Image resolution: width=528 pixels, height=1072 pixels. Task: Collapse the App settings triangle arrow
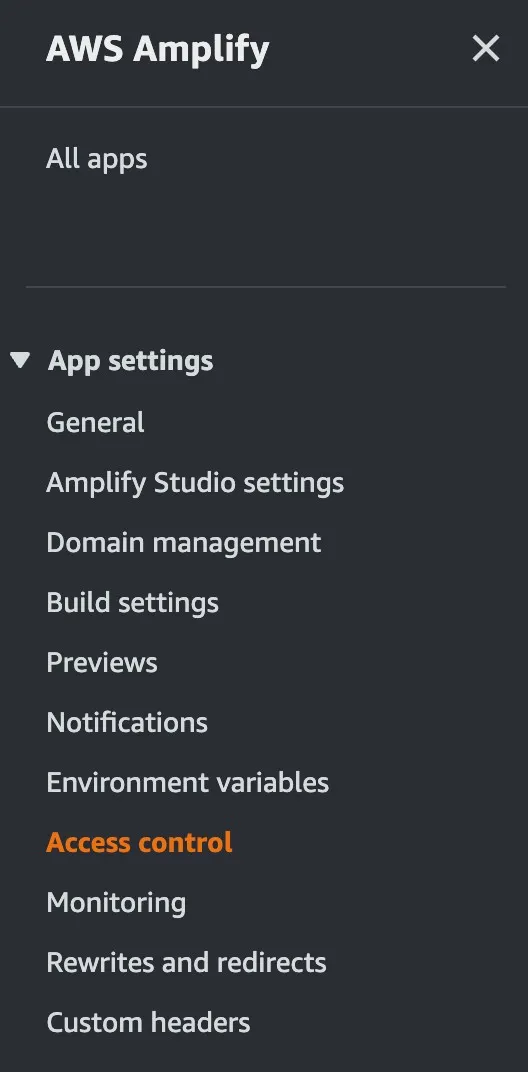coord(21,360)
